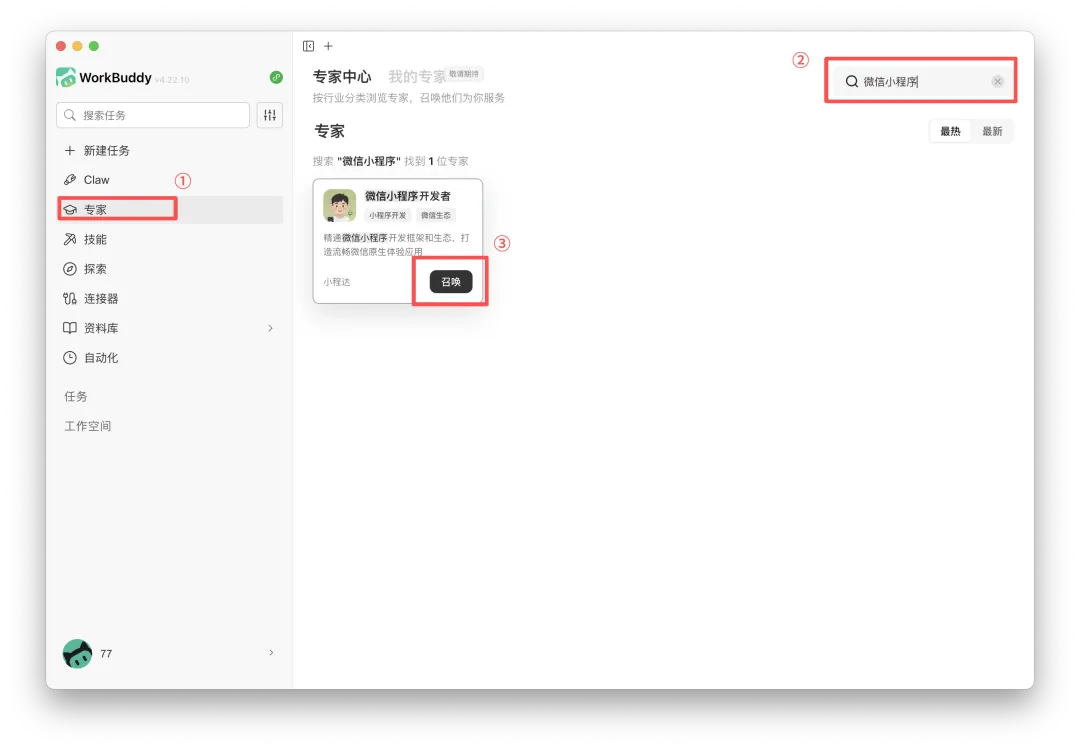This screenshot has height=750, width=1080.
Task: Sort experts by 最新
Action: click(x=992, y=131)
